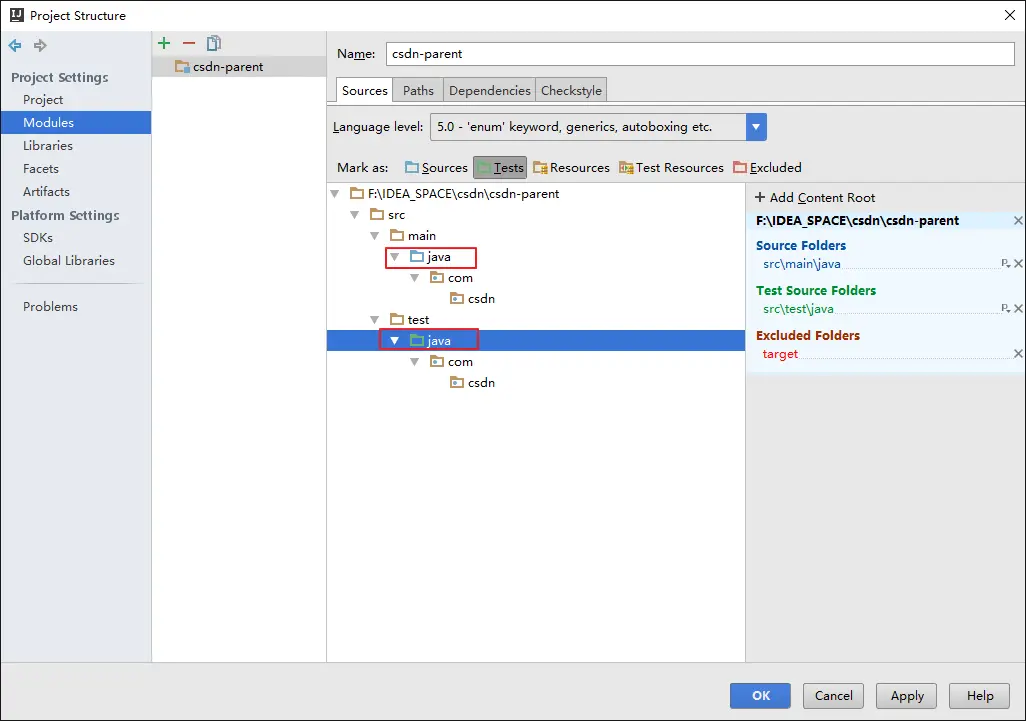Viewport: 1026px width, 721px height.
Task: Collapse the java folder under test
Action: point(395,341)
